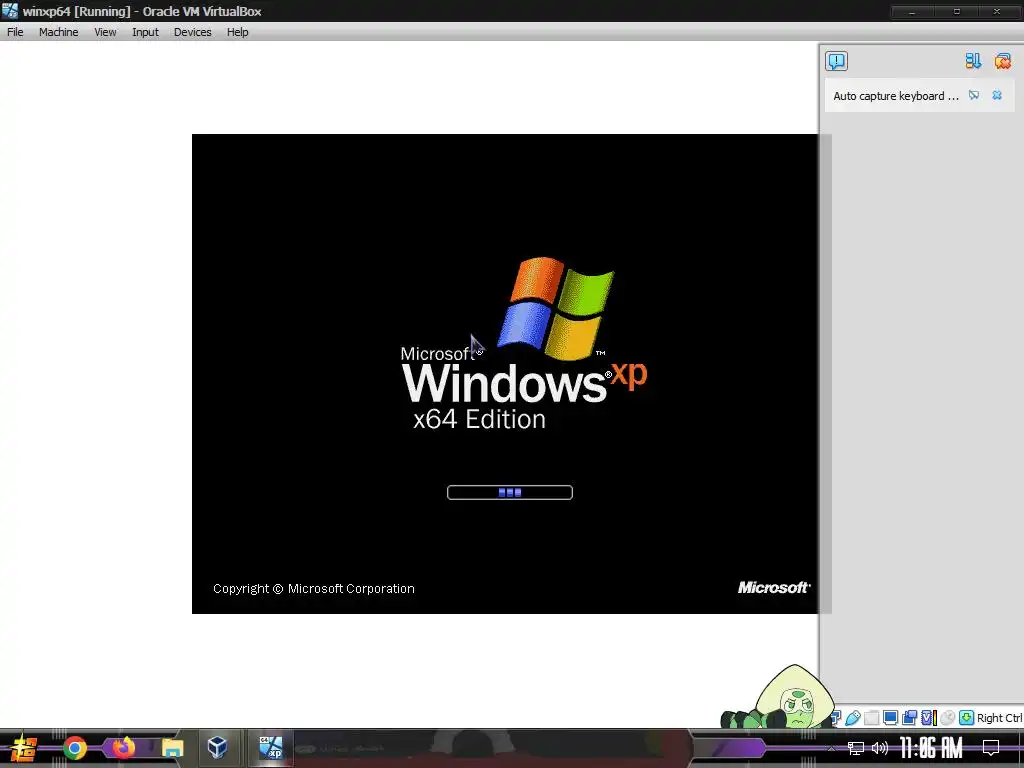Click the don't-show-again icon on keyboard notification
Viewport: 1024px width, 768px height.
974,95
